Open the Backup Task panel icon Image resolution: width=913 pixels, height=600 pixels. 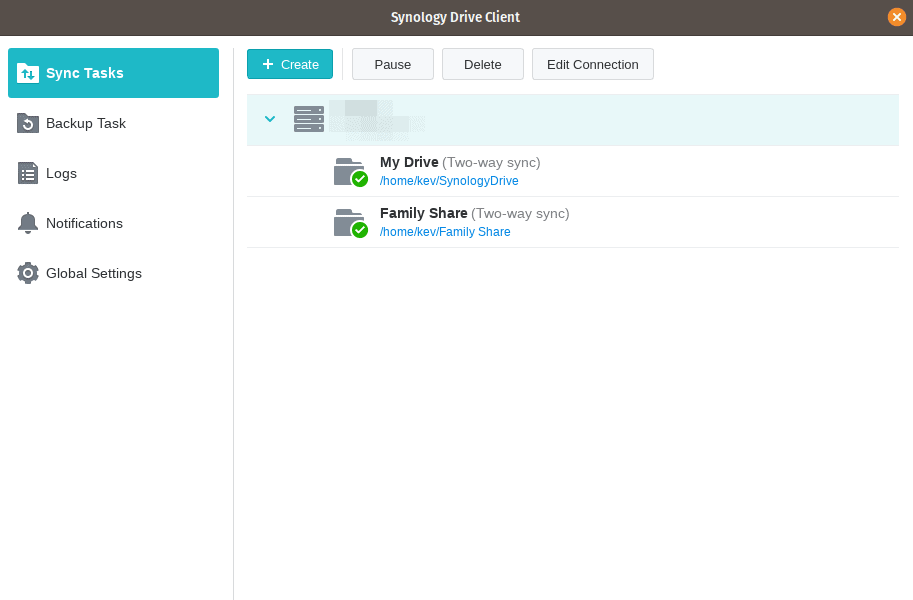coord(27,123)
